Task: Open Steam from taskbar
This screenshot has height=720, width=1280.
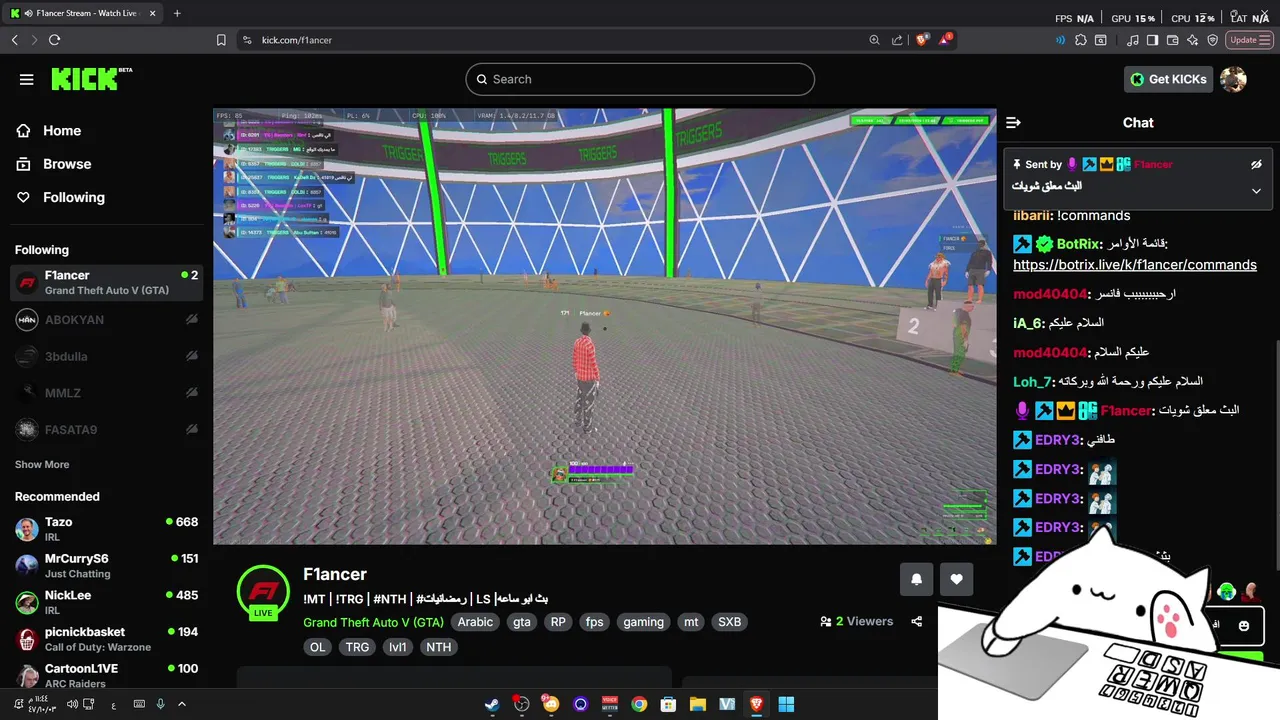Action: (x=492, y=704)
